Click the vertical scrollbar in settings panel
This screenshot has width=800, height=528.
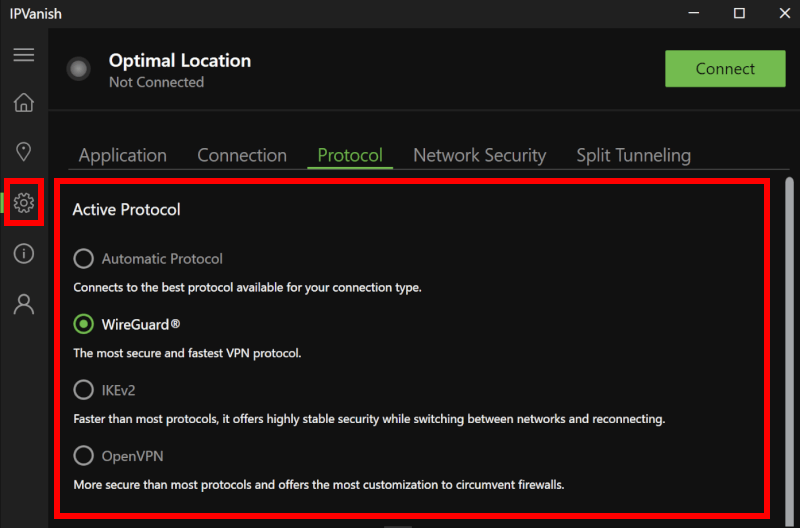(789, 352)
